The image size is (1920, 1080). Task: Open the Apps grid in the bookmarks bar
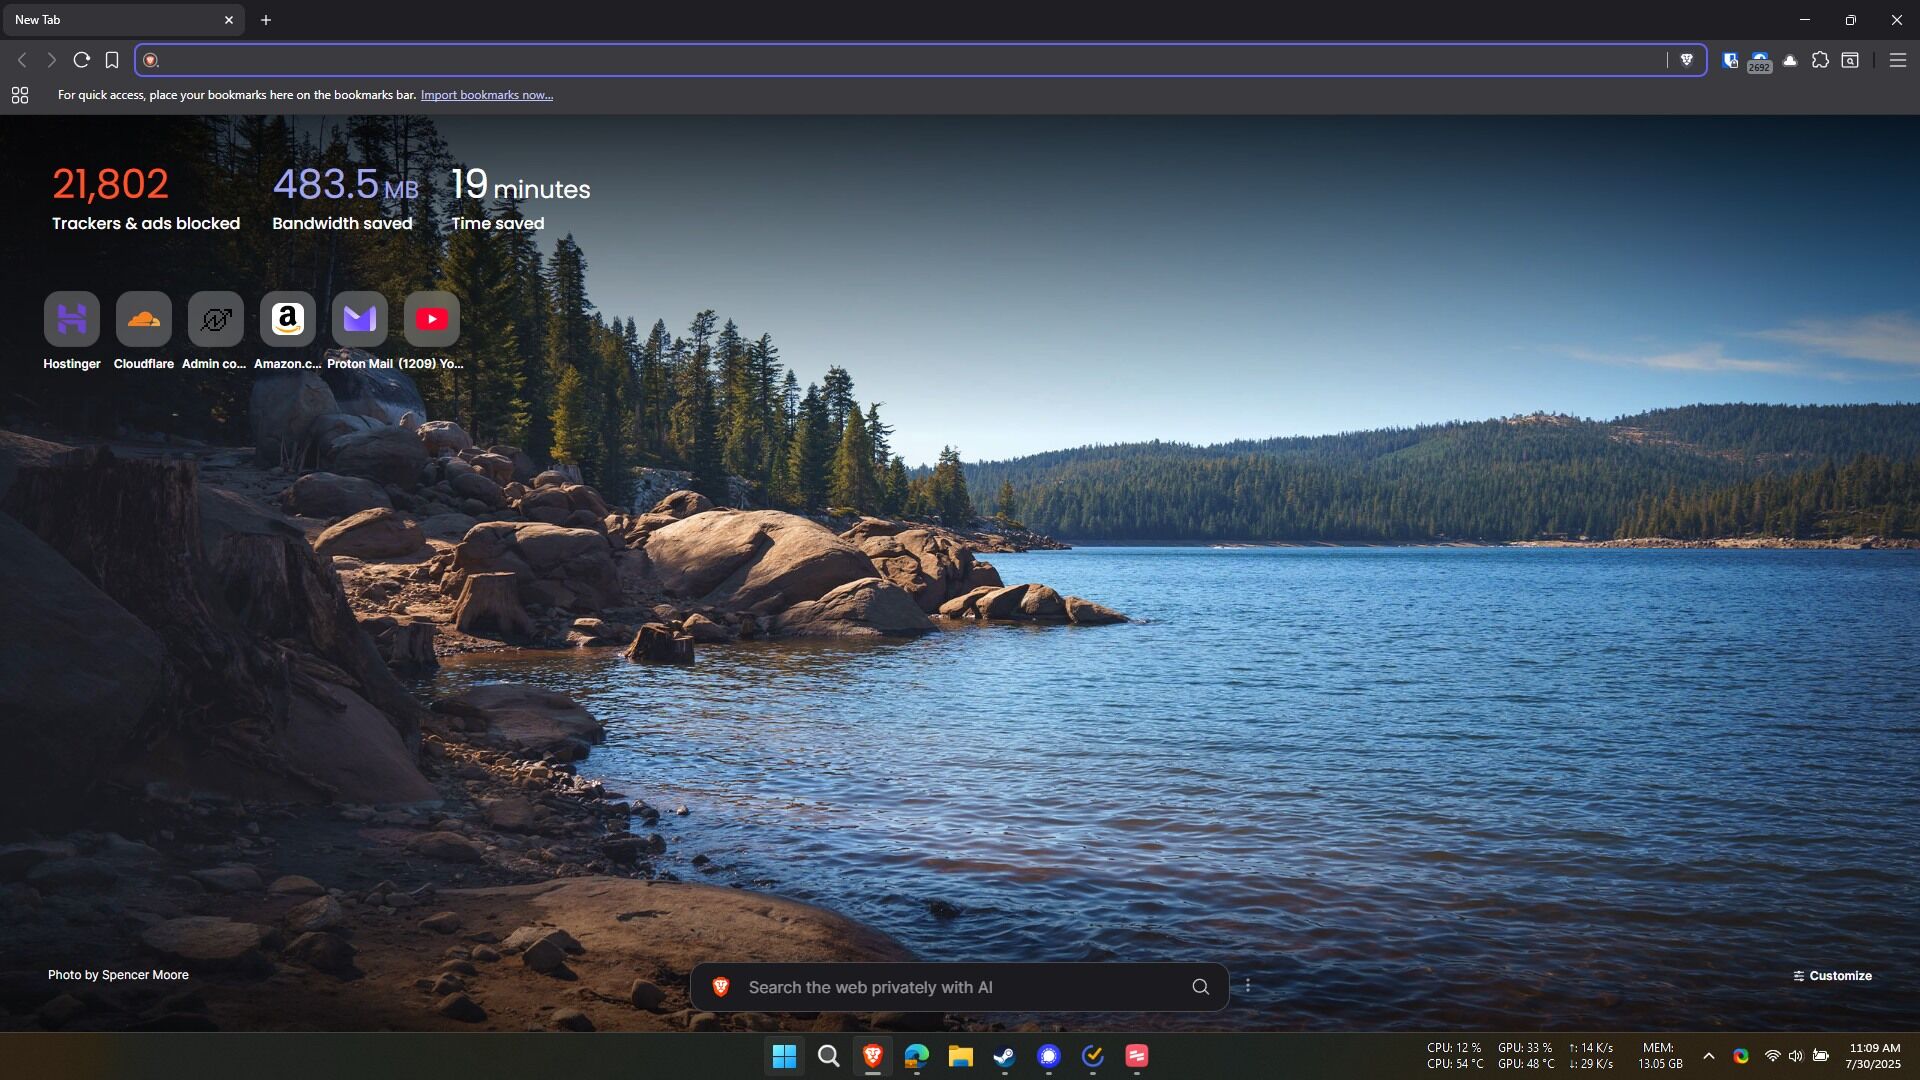tap(20, 95)
